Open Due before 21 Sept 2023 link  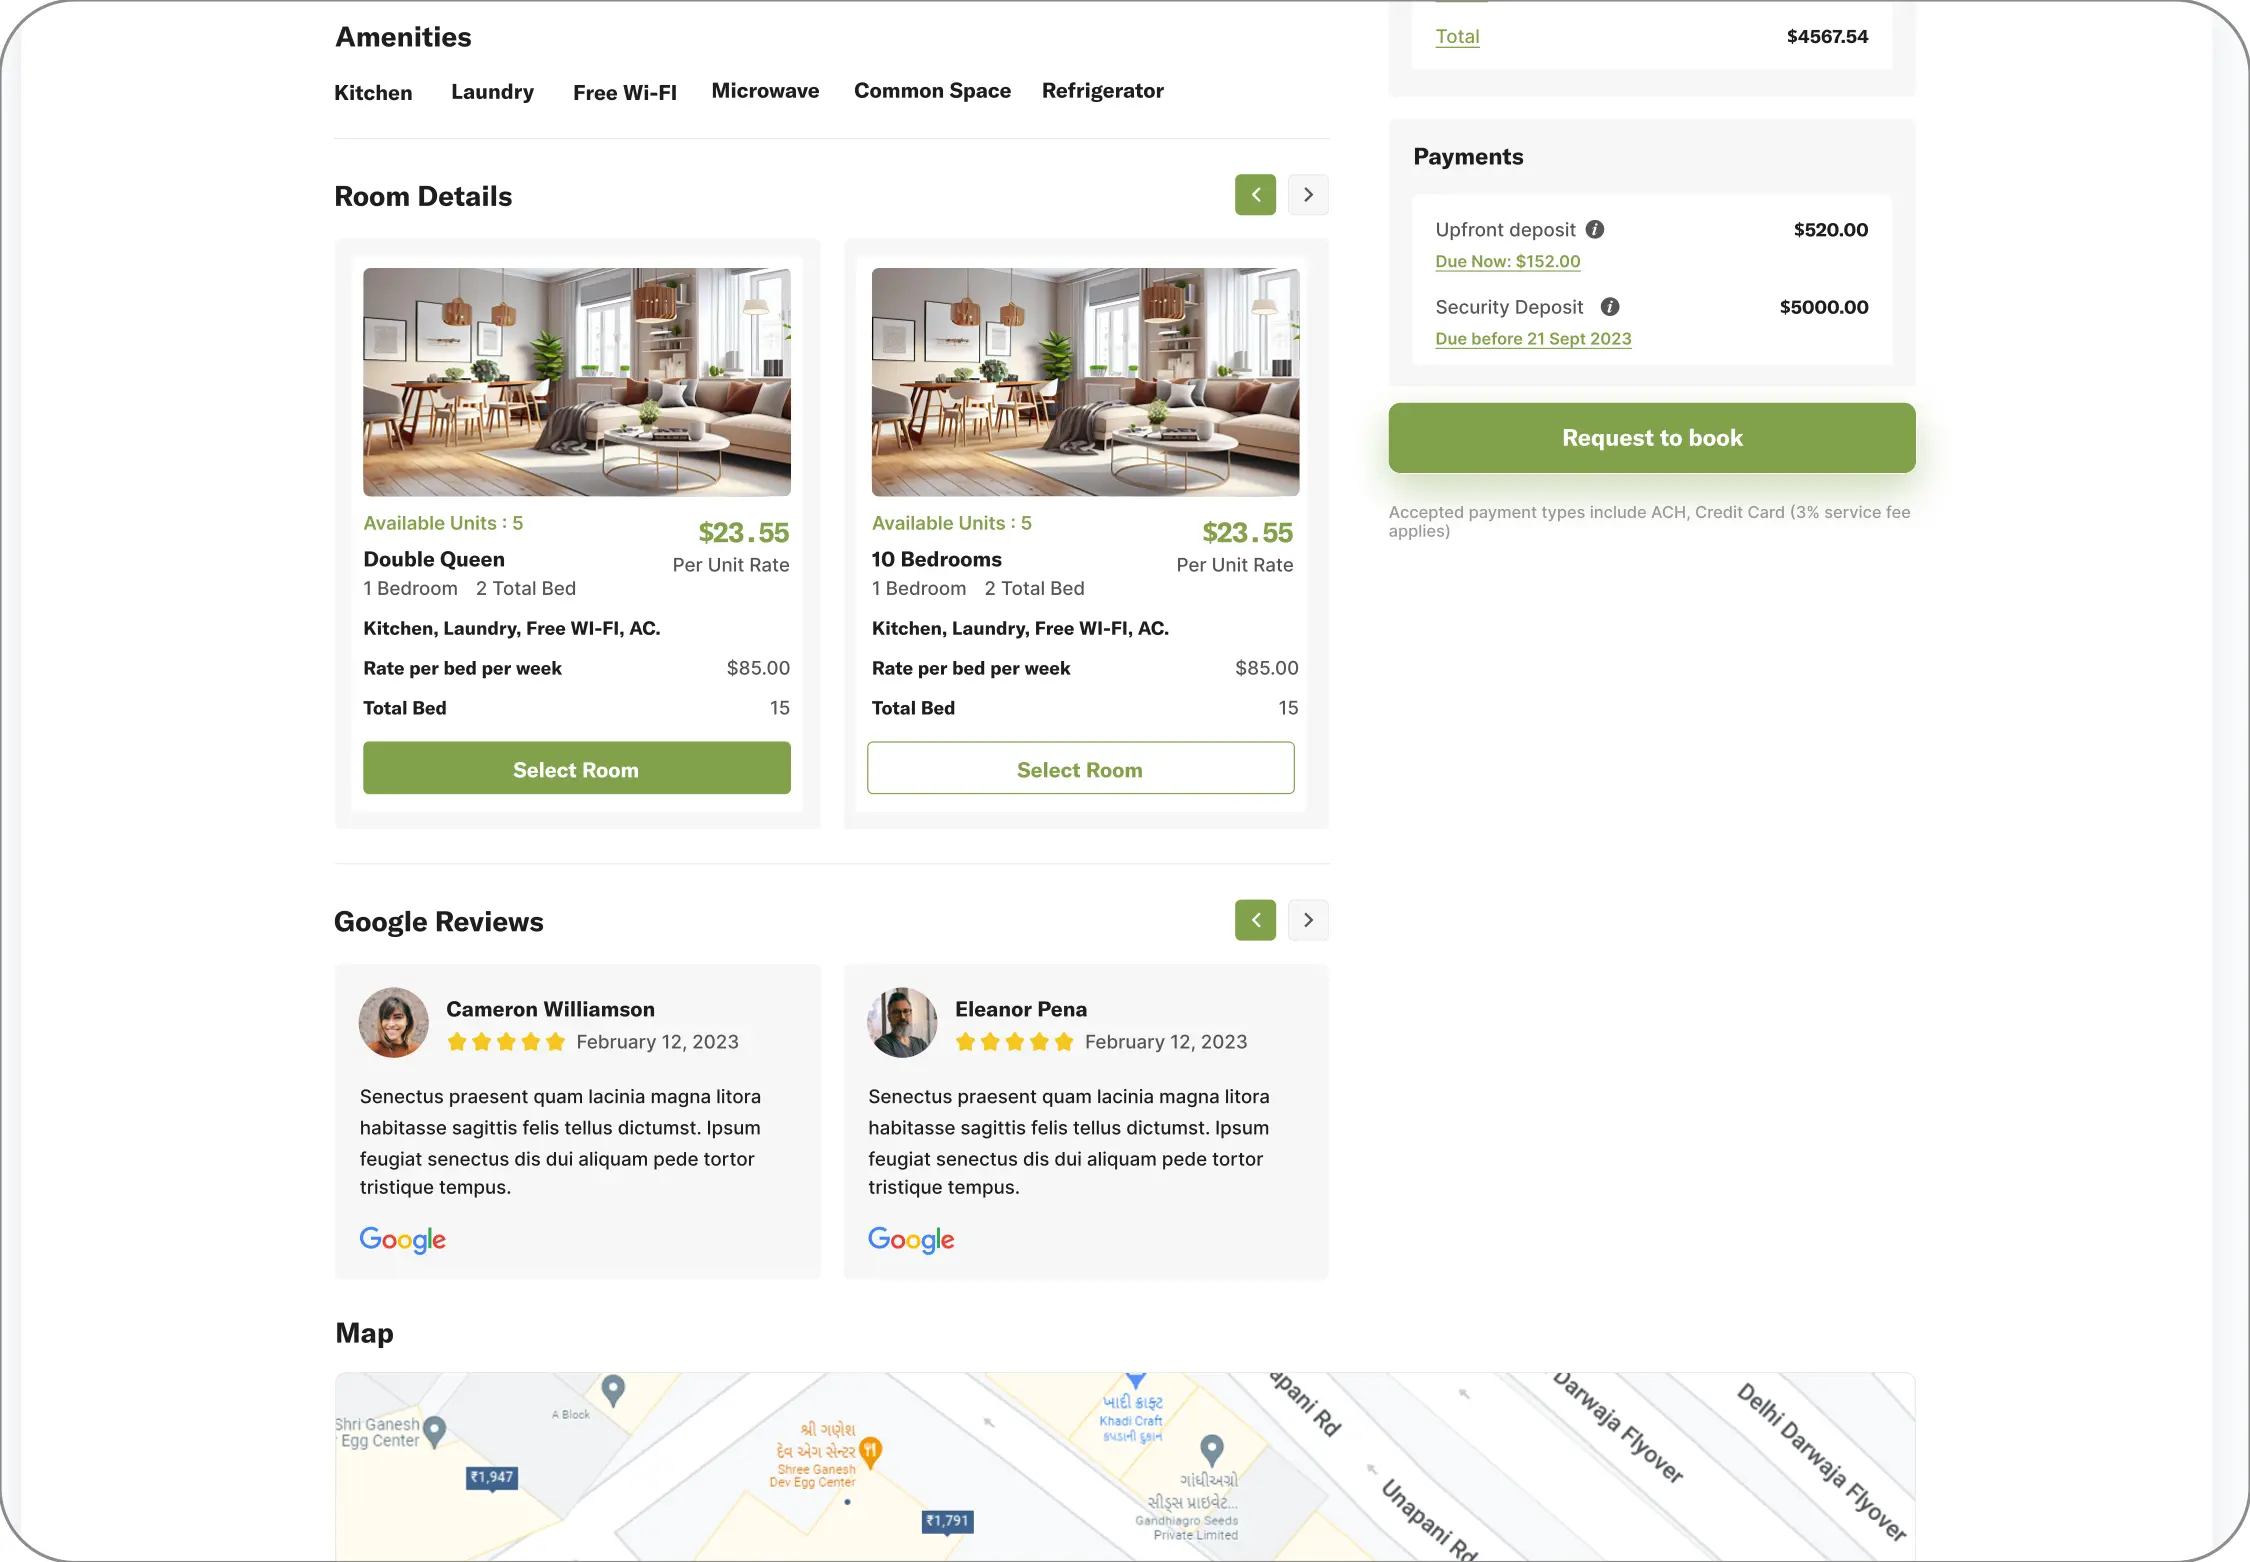[x=1533, y=339]
